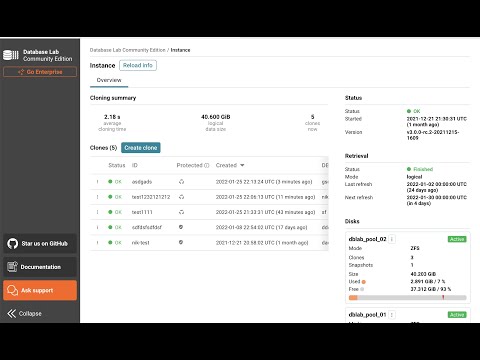Click the Active badge of dblab_pool_01
This screenshot has height=360, width=480.
pos(457,315)
